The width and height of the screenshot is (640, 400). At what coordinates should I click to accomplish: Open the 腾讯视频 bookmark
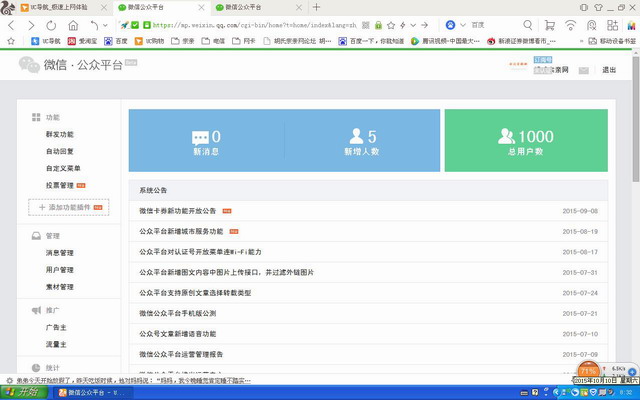coord(445,41)
